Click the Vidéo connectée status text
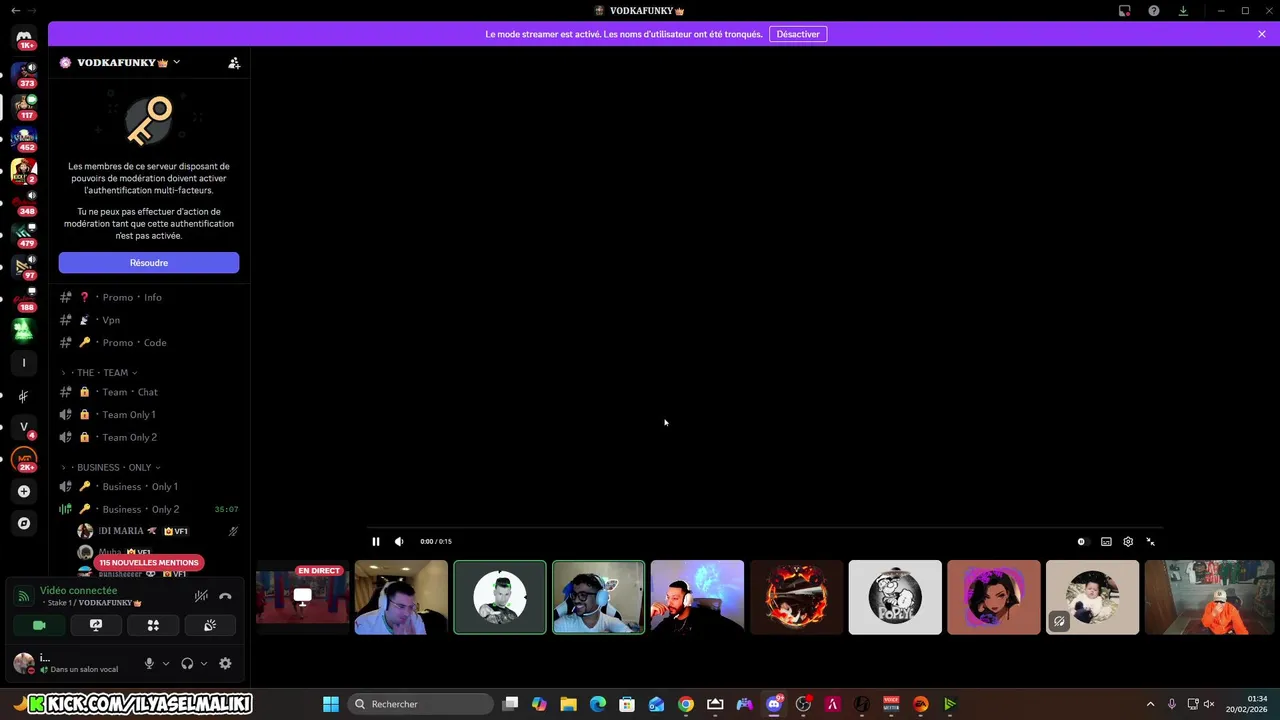Screen dimensions: 1280x720 pos(78,591)
